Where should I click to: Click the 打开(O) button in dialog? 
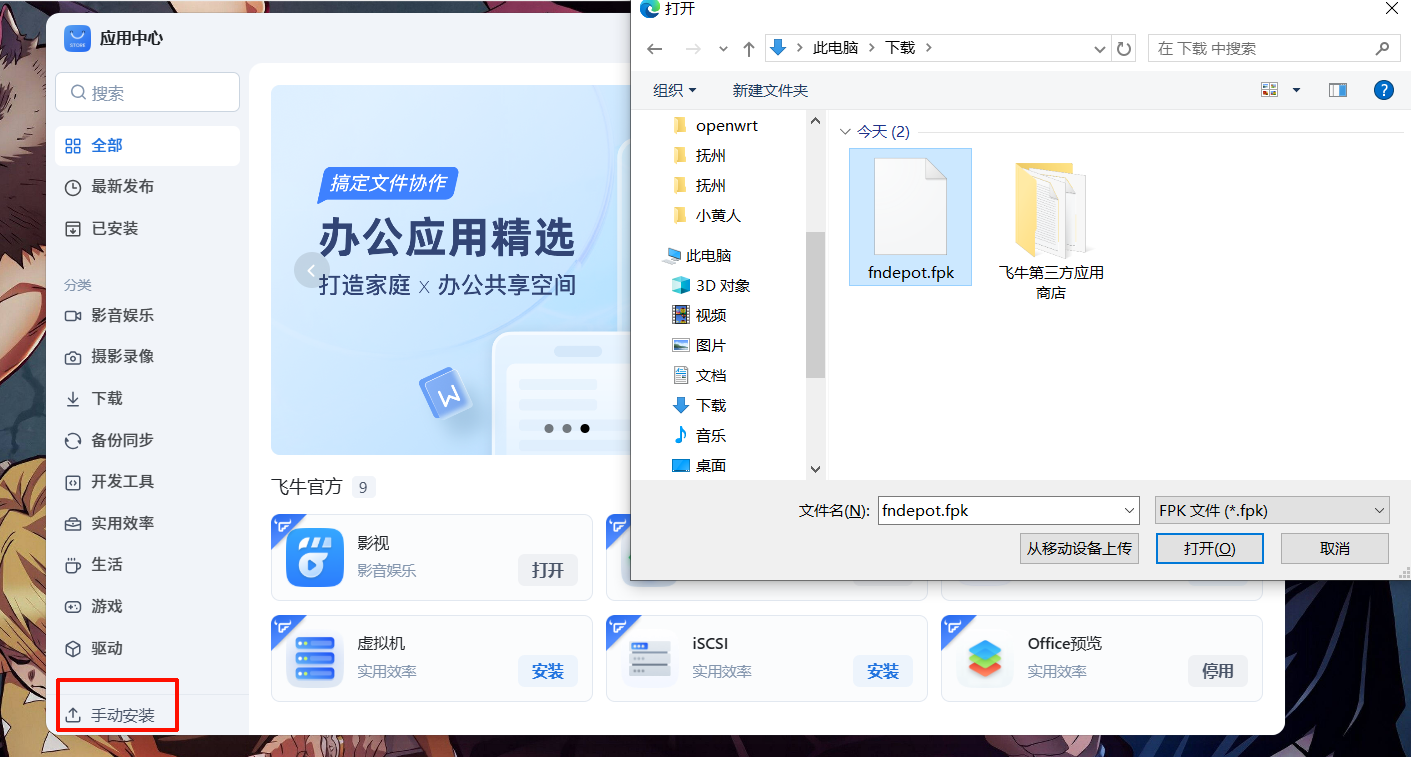coord(1210,549)
